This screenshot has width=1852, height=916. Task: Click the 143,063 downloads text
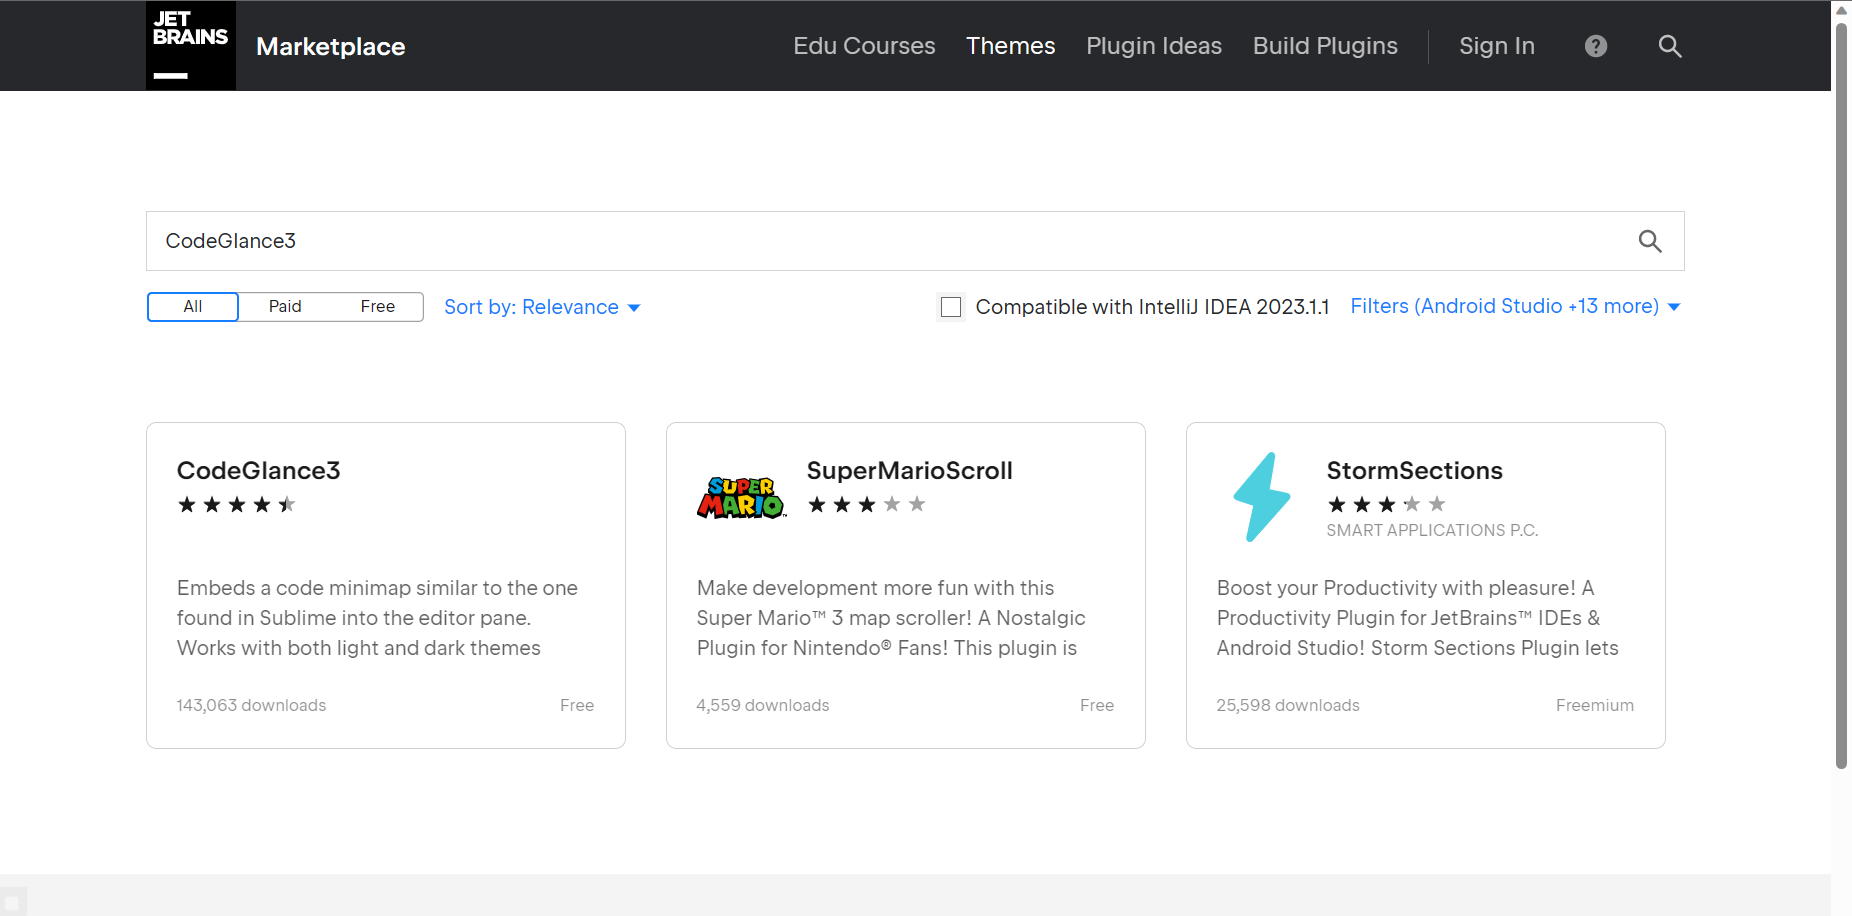coord(251,705)
